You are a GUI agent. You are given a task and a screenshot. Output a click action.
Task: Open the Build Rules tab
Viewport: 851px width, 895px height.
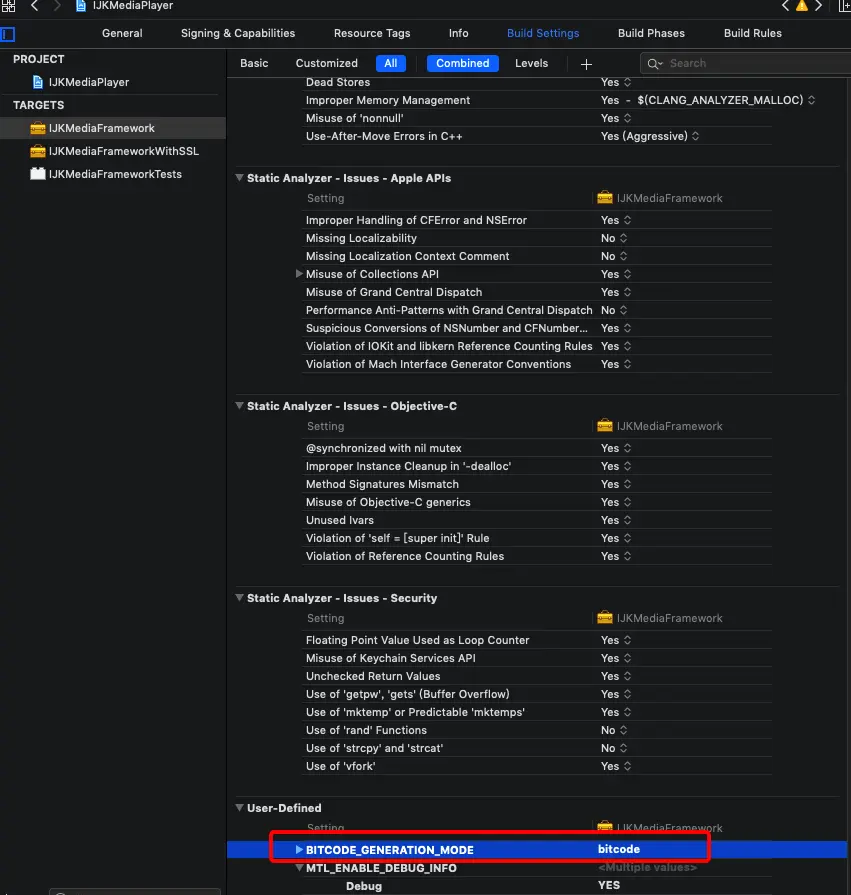point(753,33)
